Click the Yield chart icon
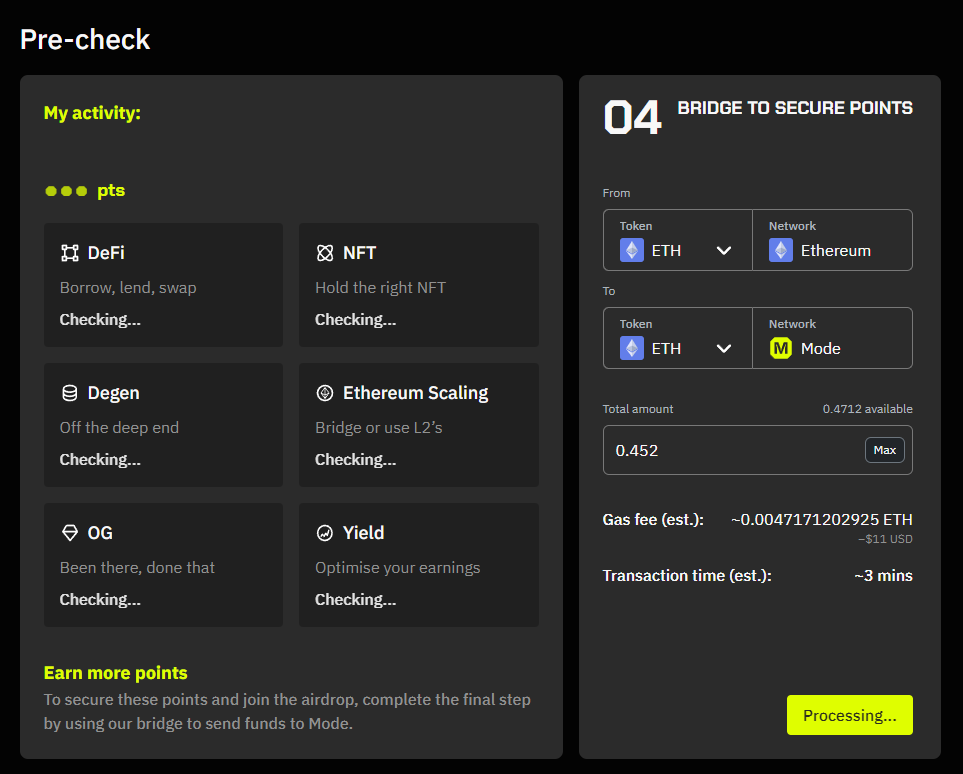Viewport: 963px width, 774px height. click(325, 533)
